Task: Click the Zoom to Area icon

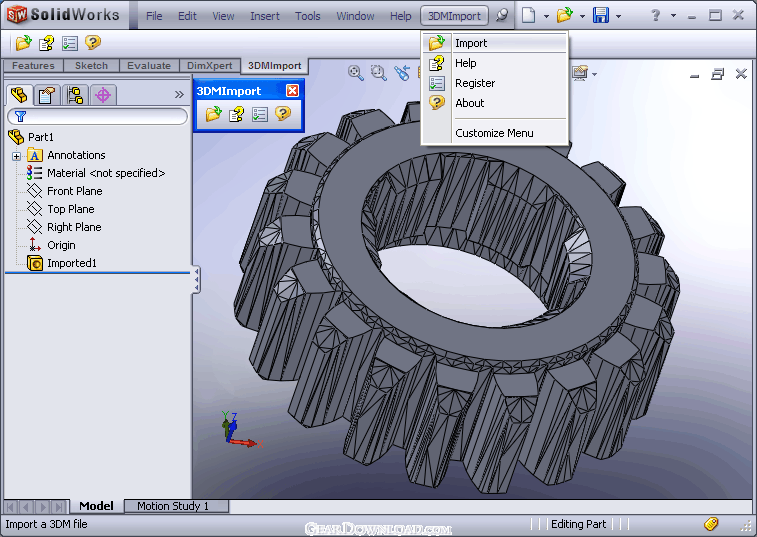Action: point(379,73)
